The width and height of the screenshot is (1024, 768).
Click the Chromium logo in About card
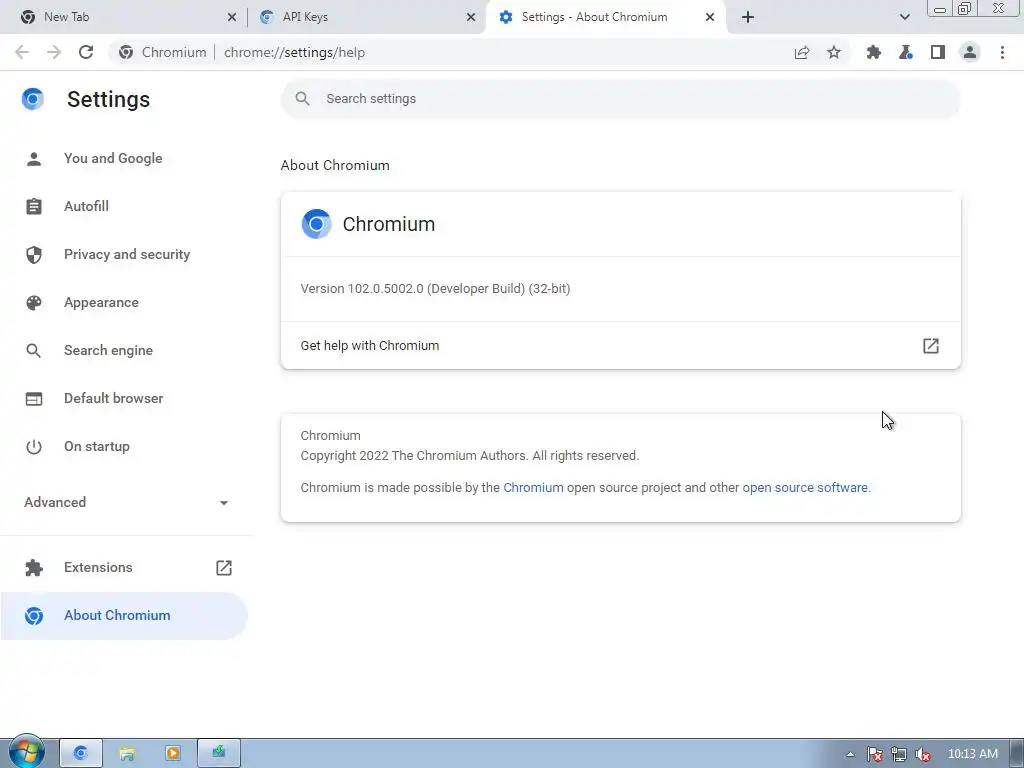point(316,224)
